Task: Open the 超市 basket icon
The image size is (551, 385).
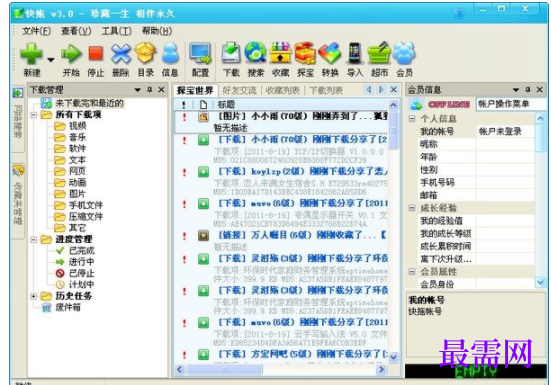Action: tap(379, 53)
